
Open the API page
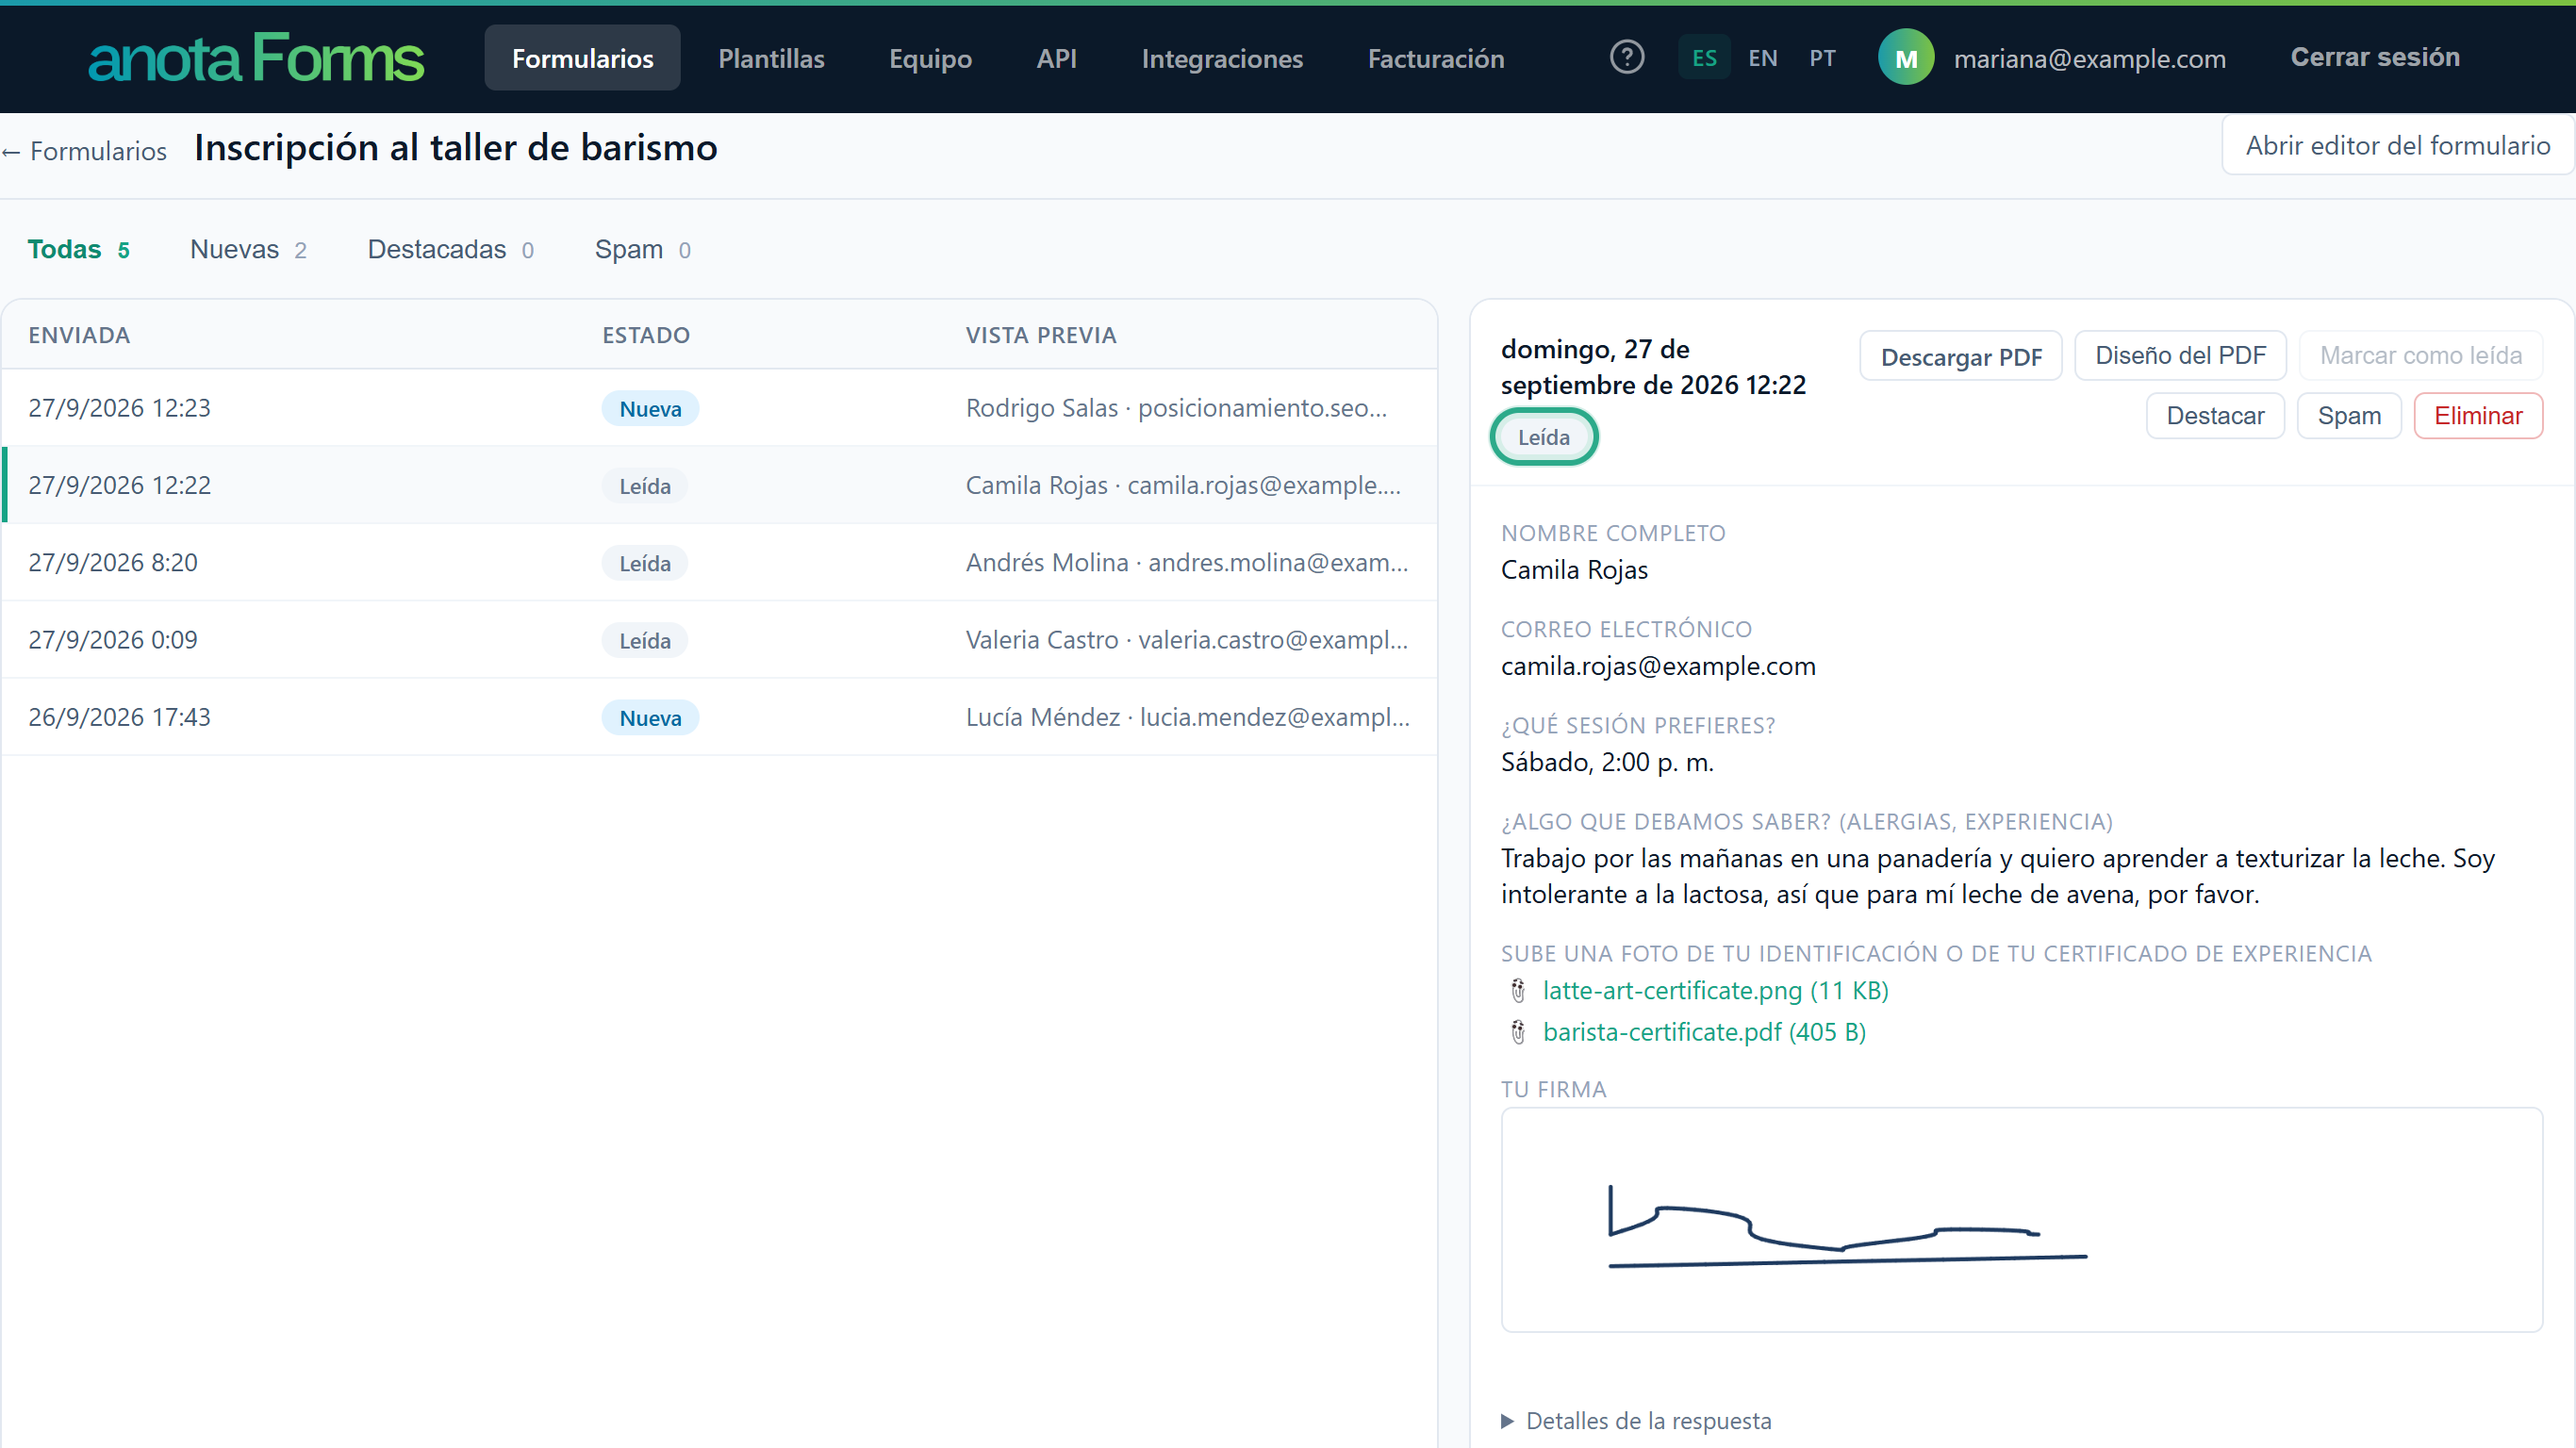point(1056,58)
